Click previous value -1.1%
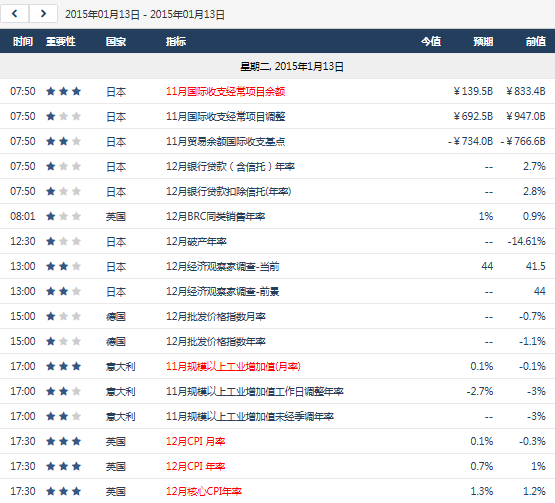 pos(532,341)
